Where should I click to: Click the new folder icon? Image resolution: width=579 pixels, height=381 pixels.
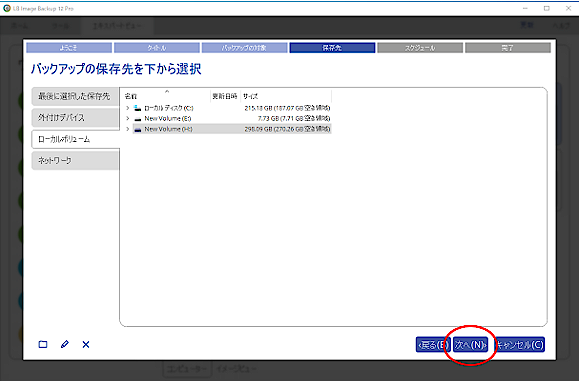[43, 344]
